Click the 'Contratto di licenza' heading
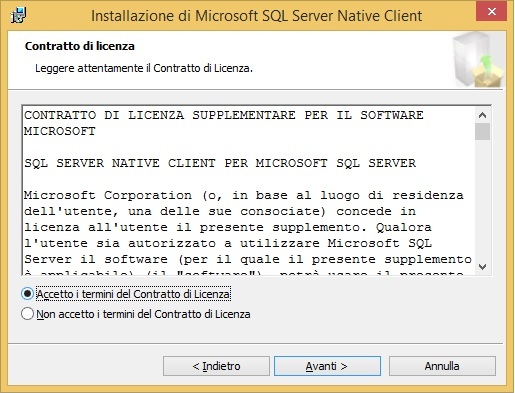 (80, 46)
